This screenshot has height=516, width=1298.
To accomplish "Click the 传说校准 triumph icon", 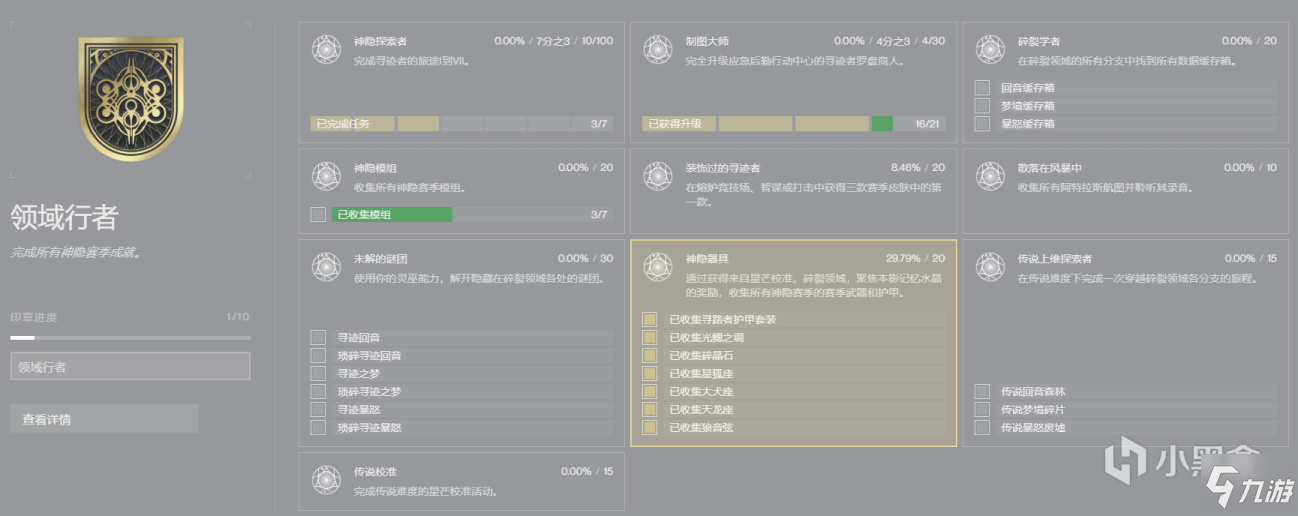I will [326, 480].
